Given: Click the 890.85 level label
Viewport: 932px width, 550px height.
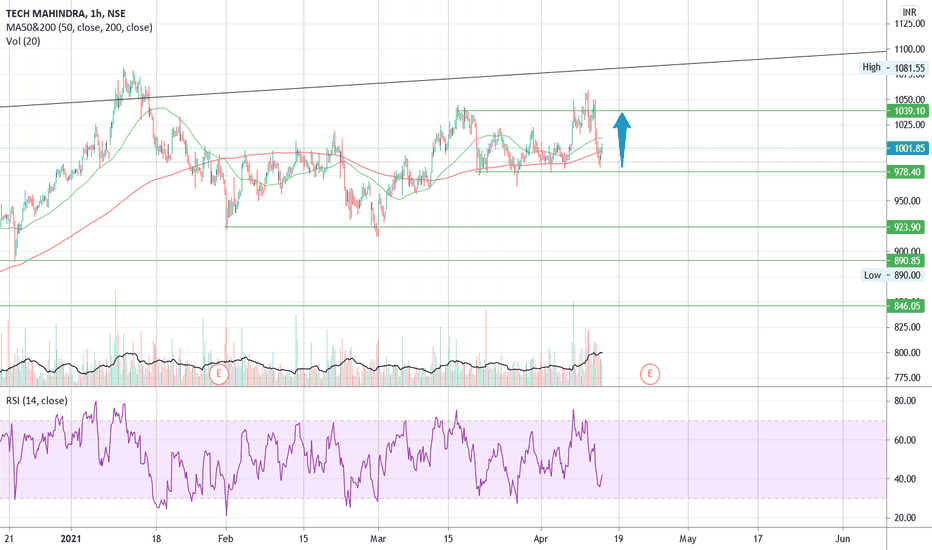Looking at the screenshot, I should 908,261.
